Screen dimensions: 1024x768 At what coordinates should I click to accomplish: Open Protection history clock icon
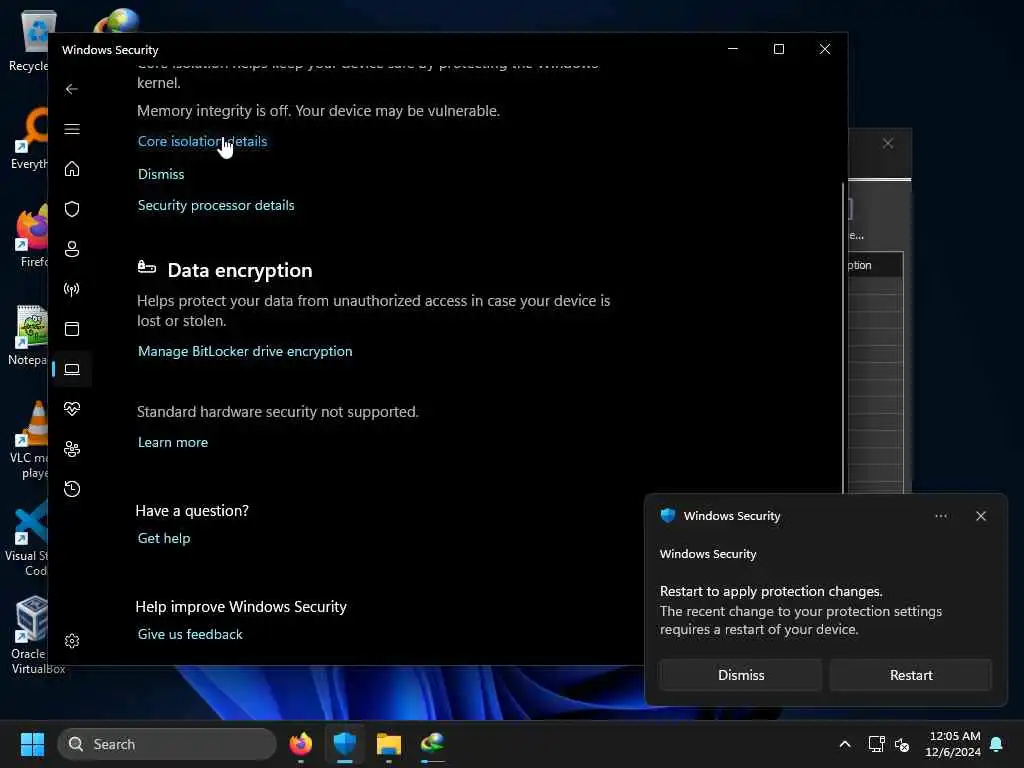72,489
